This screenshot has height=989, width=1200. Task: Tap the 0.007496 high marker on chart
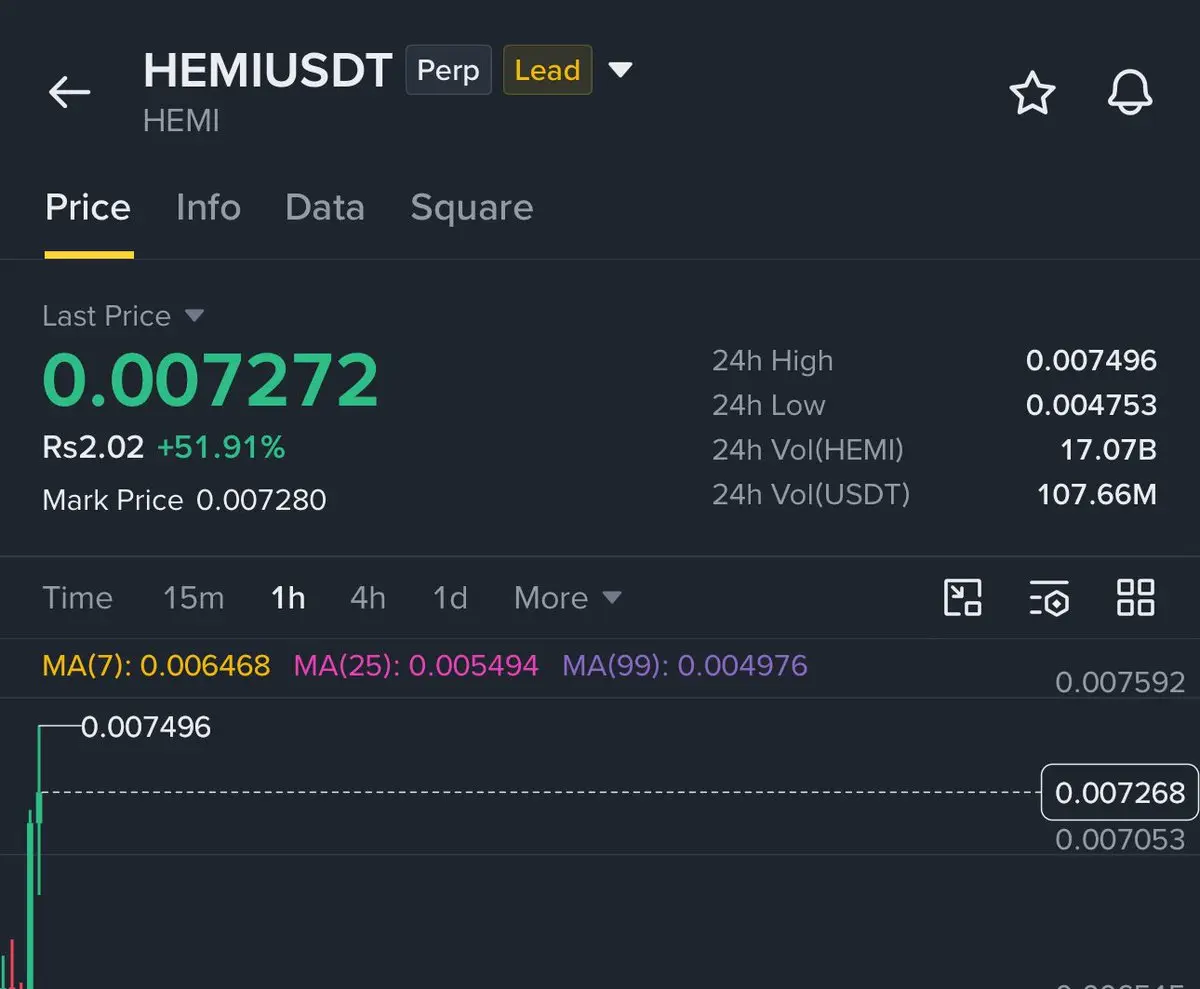[146, 727]
